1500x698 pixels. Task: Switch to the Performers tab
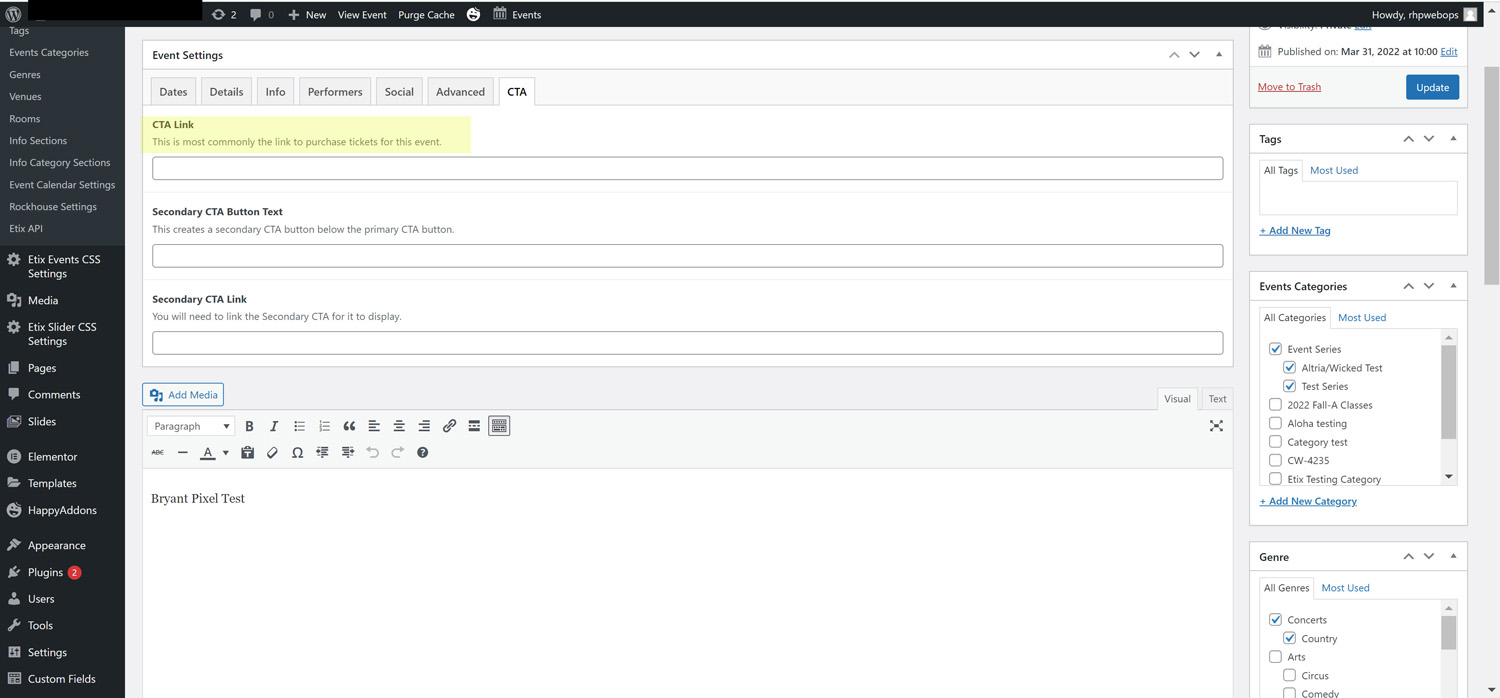pos(335,92)
